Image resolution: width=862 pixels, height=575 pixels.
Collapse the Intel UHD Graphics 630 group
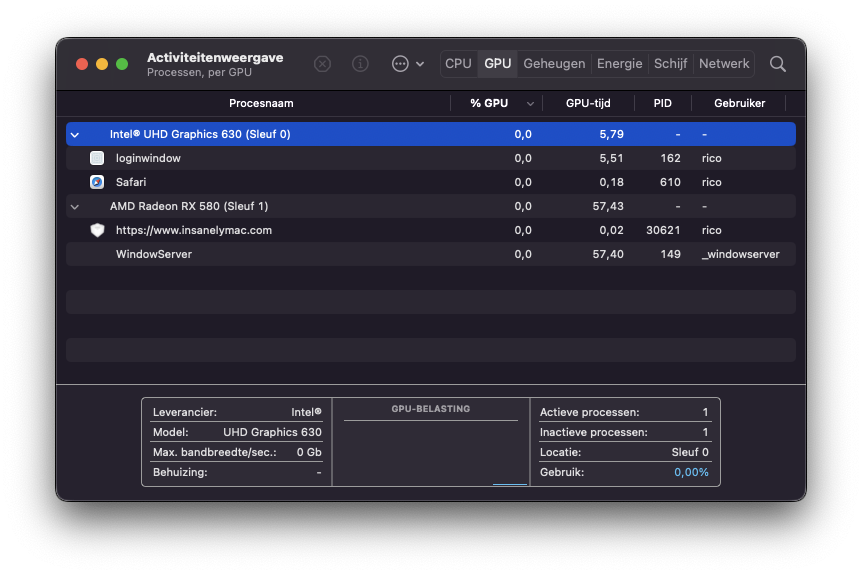point(75,135)
